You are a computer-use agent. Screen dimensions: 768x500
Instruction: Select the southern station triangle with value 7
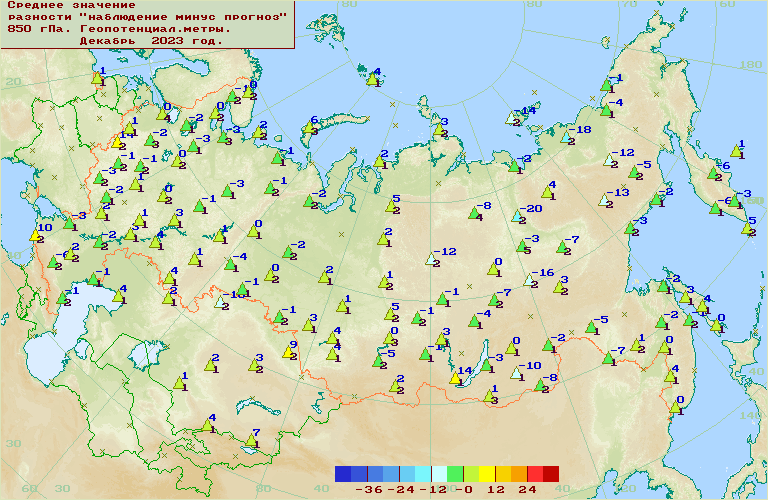tap(251, 440)
